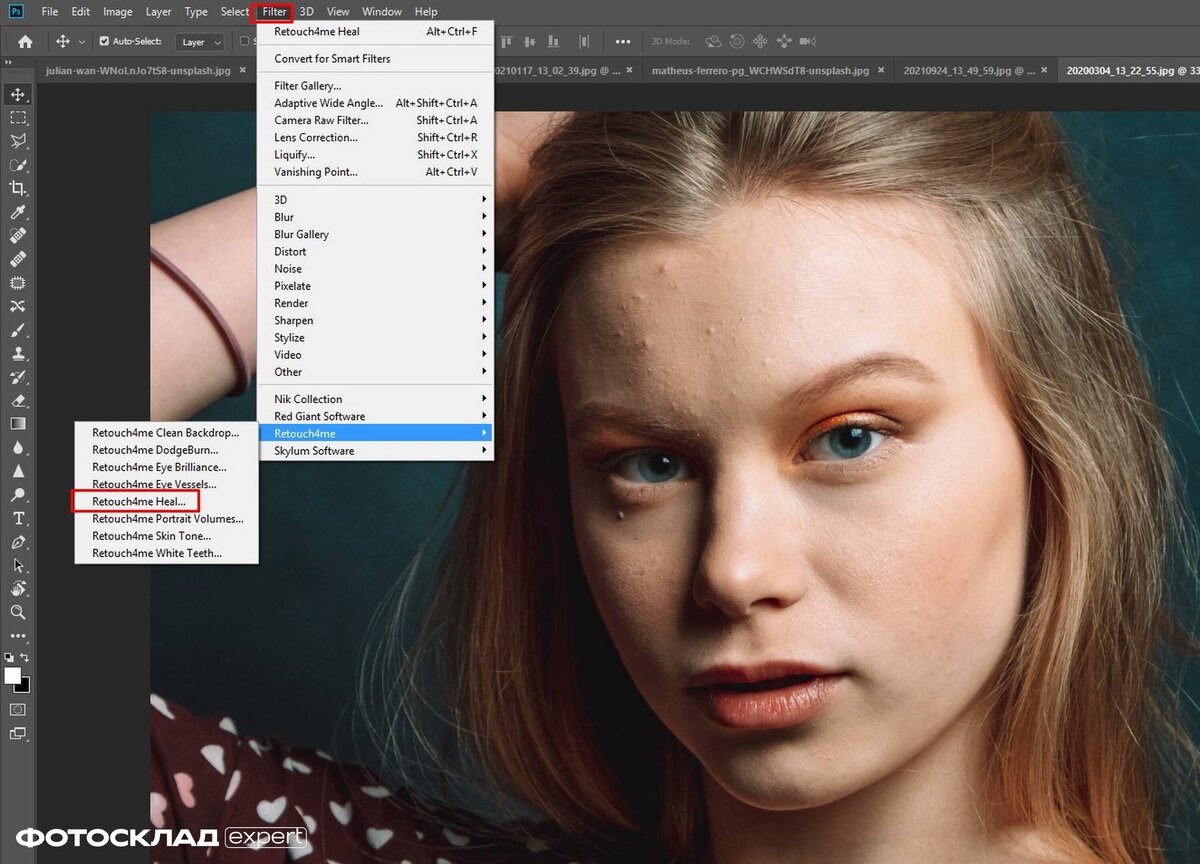
Task: Open the Edit Toolbar three-dots button
Action: [18, 636]
